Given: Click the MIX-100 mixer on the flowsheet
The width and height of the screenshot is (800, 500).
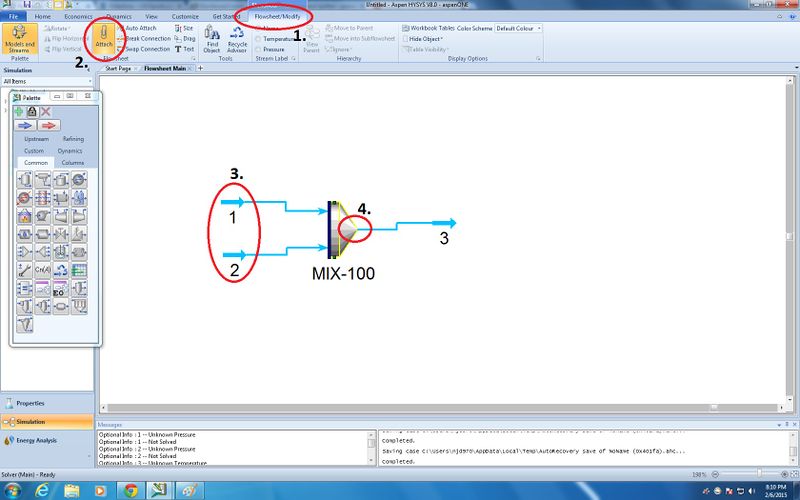Looking at the screenshot, I should [x=342, y=230].
